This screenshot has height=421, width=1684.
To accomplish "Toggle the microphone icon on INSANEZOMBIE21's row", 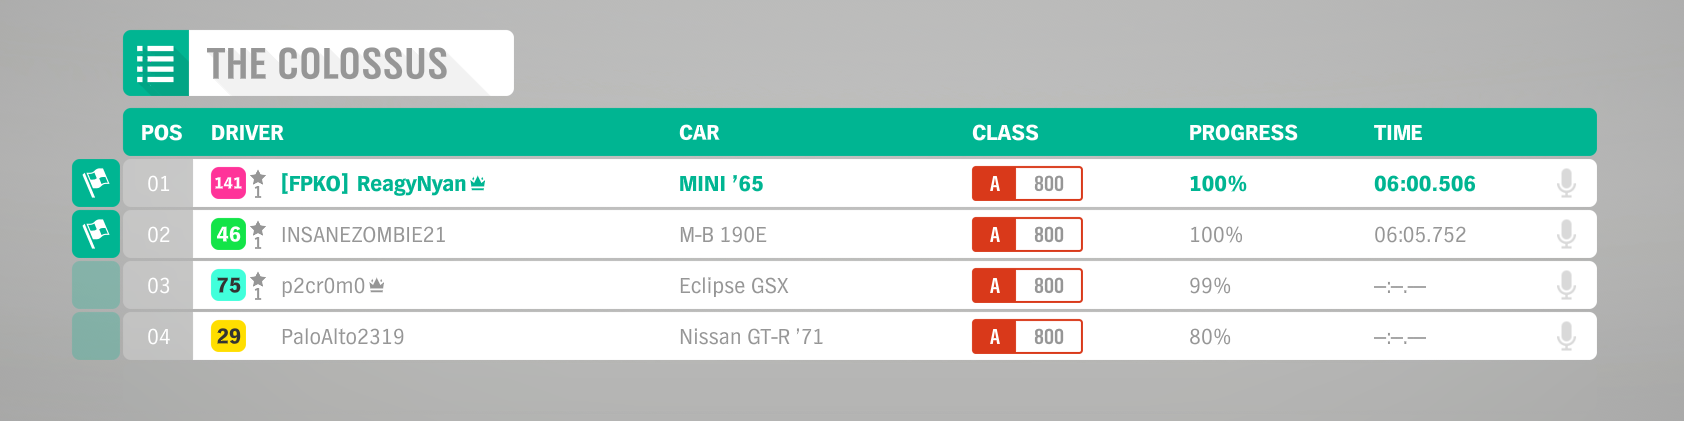I will coord(1566,234).
